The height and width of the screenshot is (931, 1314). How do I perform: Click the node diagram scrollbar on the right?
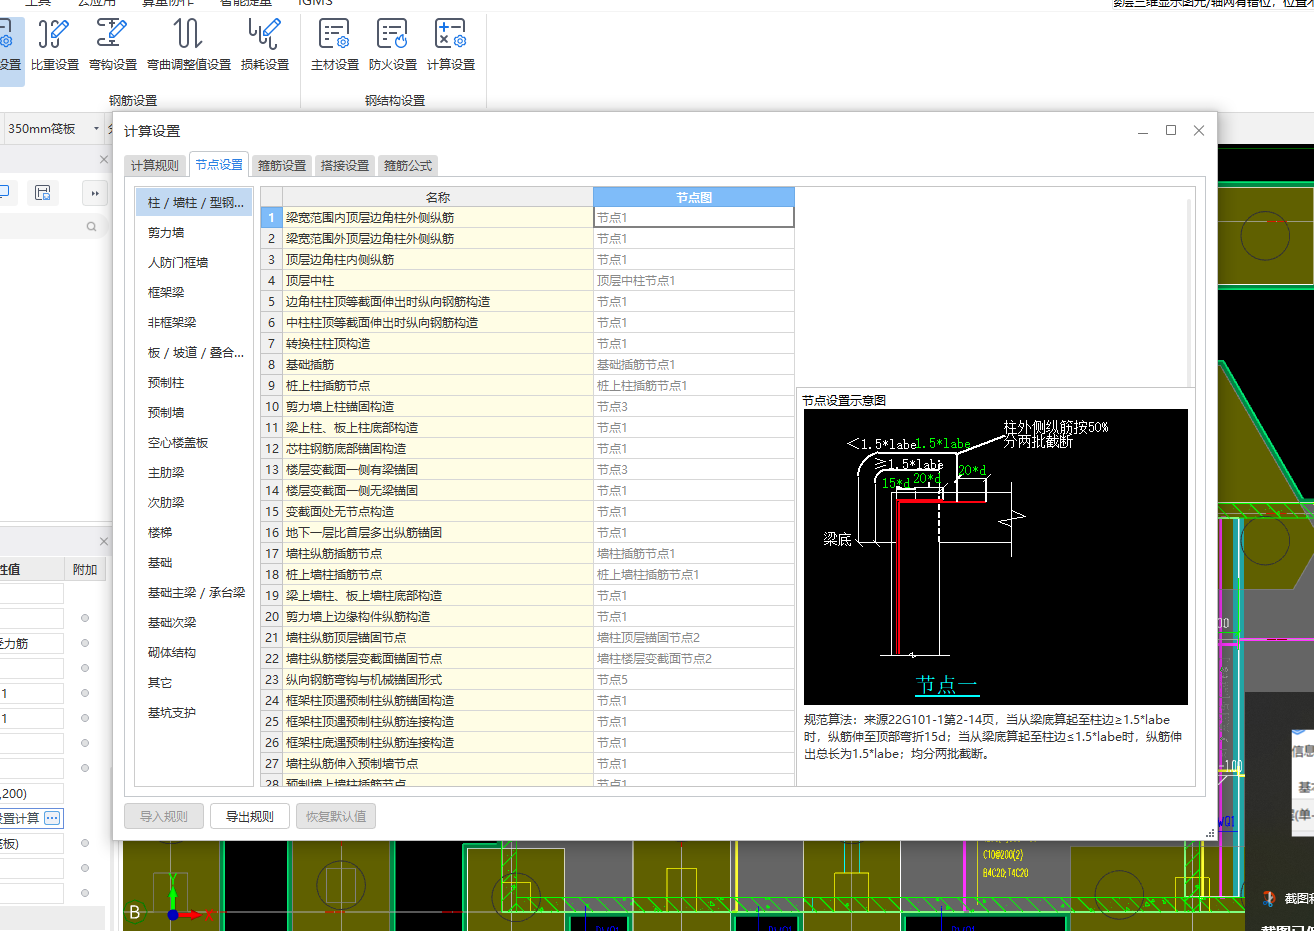[x=1189, y=292]
